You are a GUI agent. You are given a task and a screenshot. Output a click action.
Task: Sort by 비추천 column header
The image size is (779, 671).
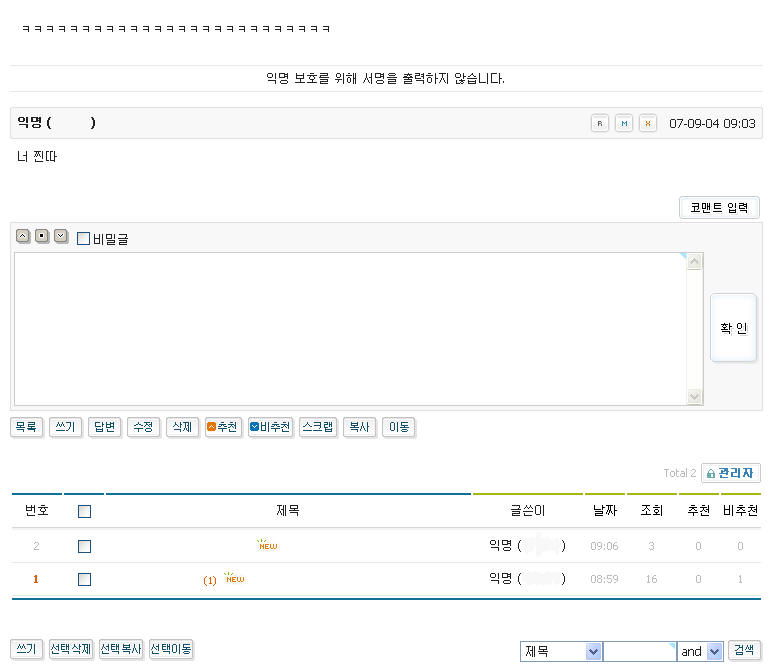point(740,511)
